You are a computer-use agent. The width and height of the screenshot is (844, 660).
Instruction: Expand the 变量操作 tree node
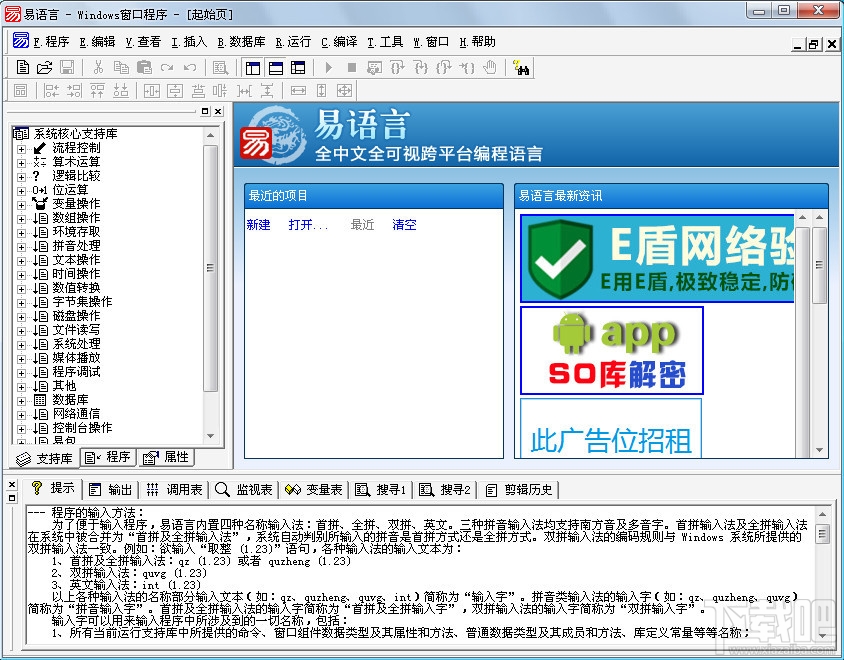point(21,205)
